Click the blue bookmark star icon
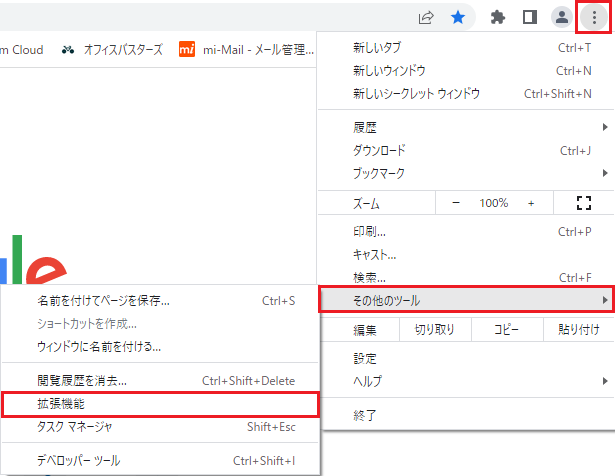Viewport: 615px width, 476px height. (456, 16)
